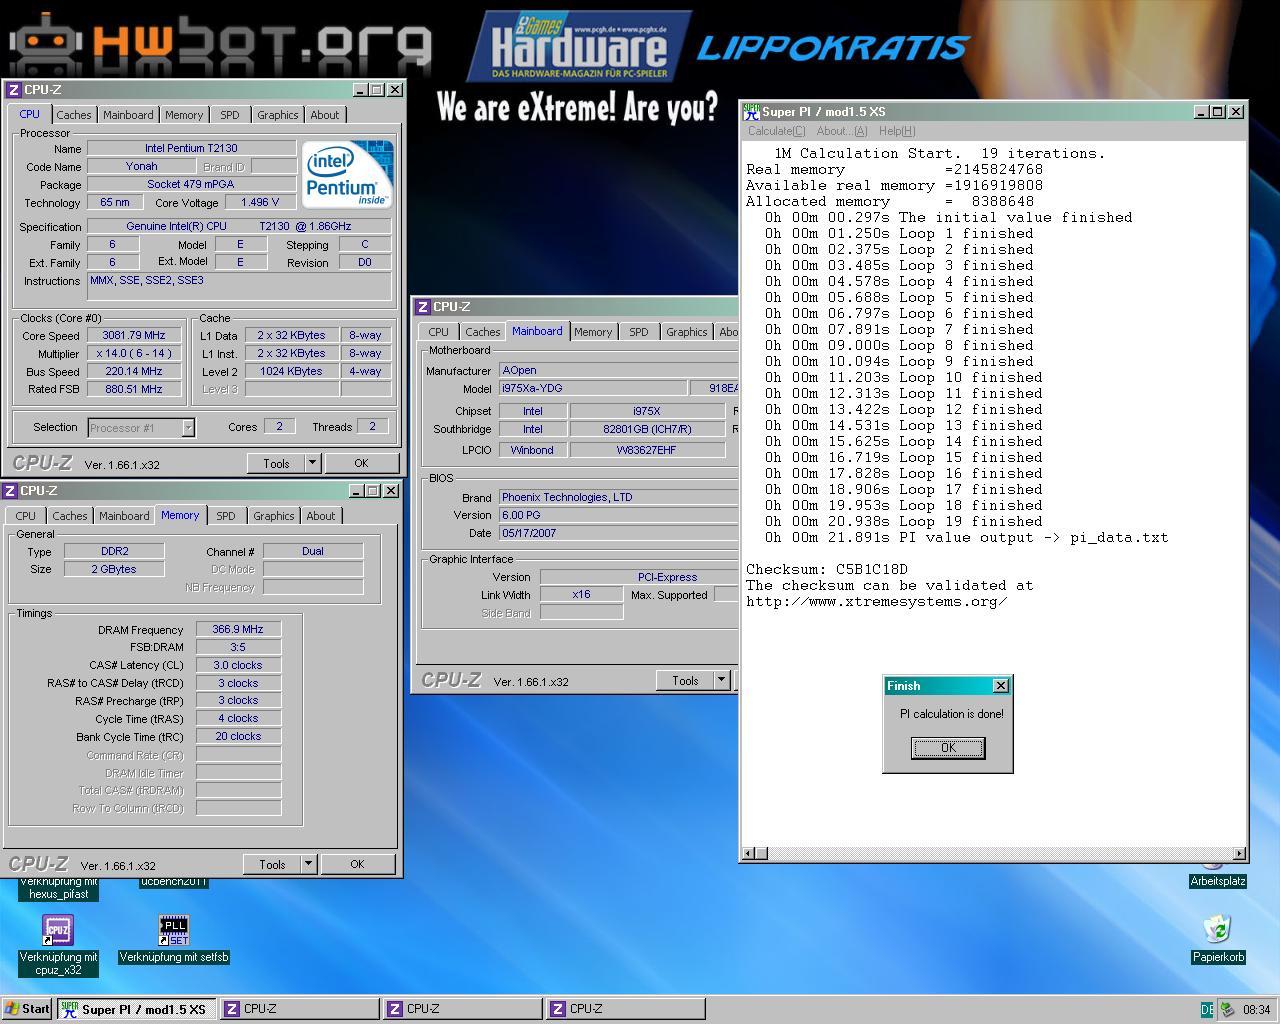Click the CPU-Z CPU window title icon
Screen dimensions: 1280x1024
[x=14, y=90]
